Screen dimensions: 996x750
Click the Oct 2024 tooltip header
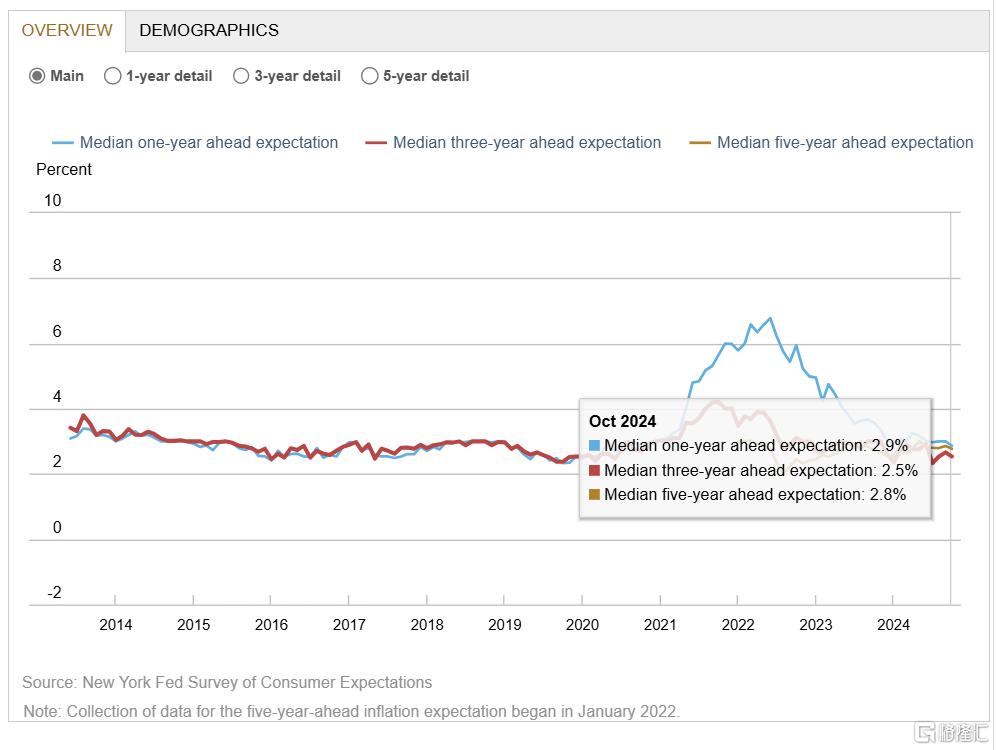click(x=623, y=422)
